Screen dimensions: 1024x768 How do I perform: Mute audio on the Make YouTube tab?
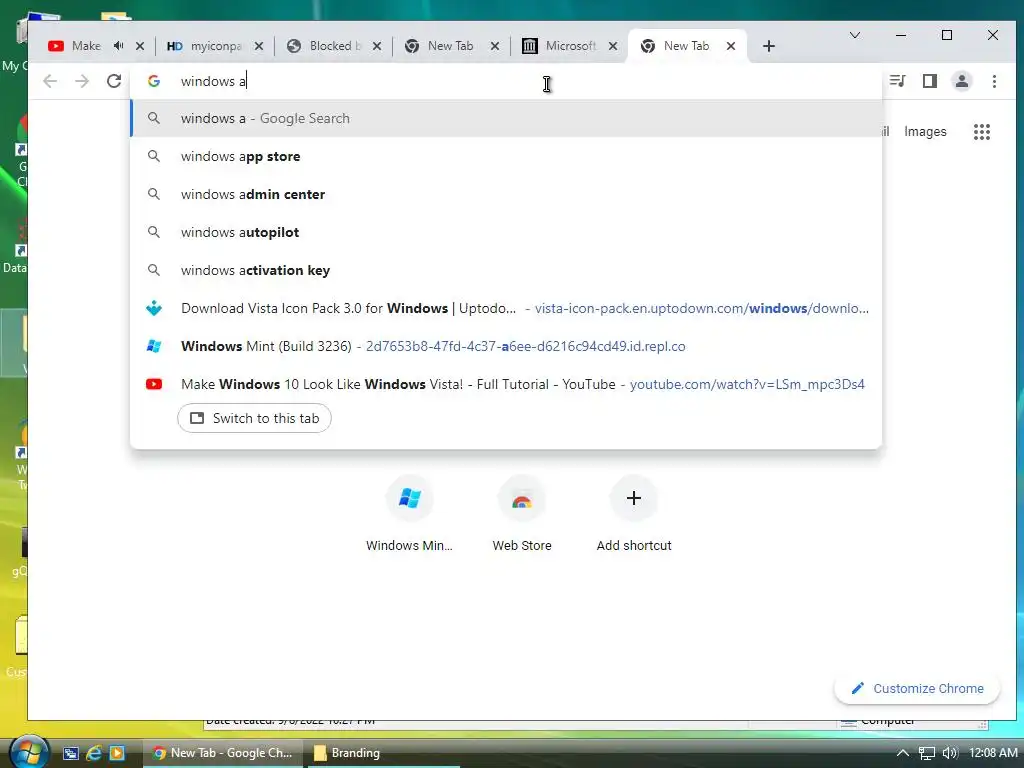pyautogui.click(x=118, y=46)
